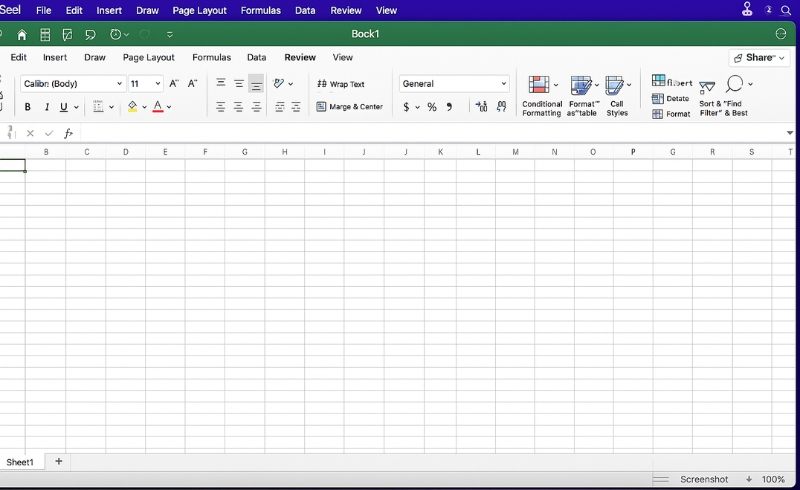Click Spotlight search icon in menu bar

786,10
